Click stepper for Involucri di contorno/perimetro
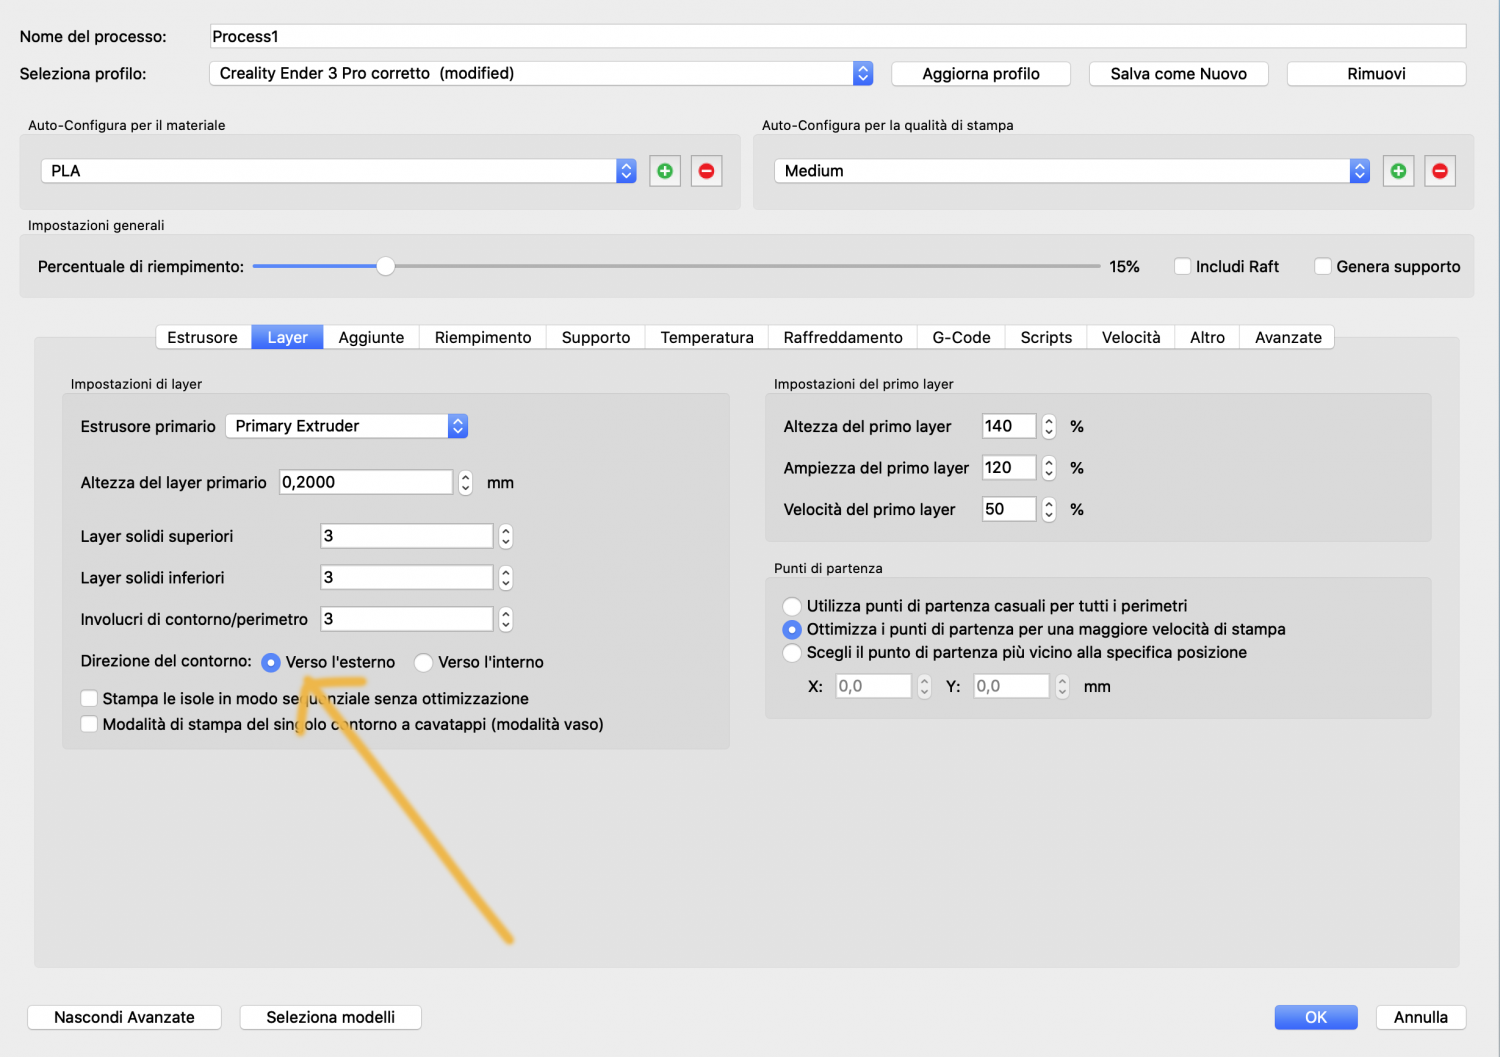1500x1057 pixels. [505, 620]
